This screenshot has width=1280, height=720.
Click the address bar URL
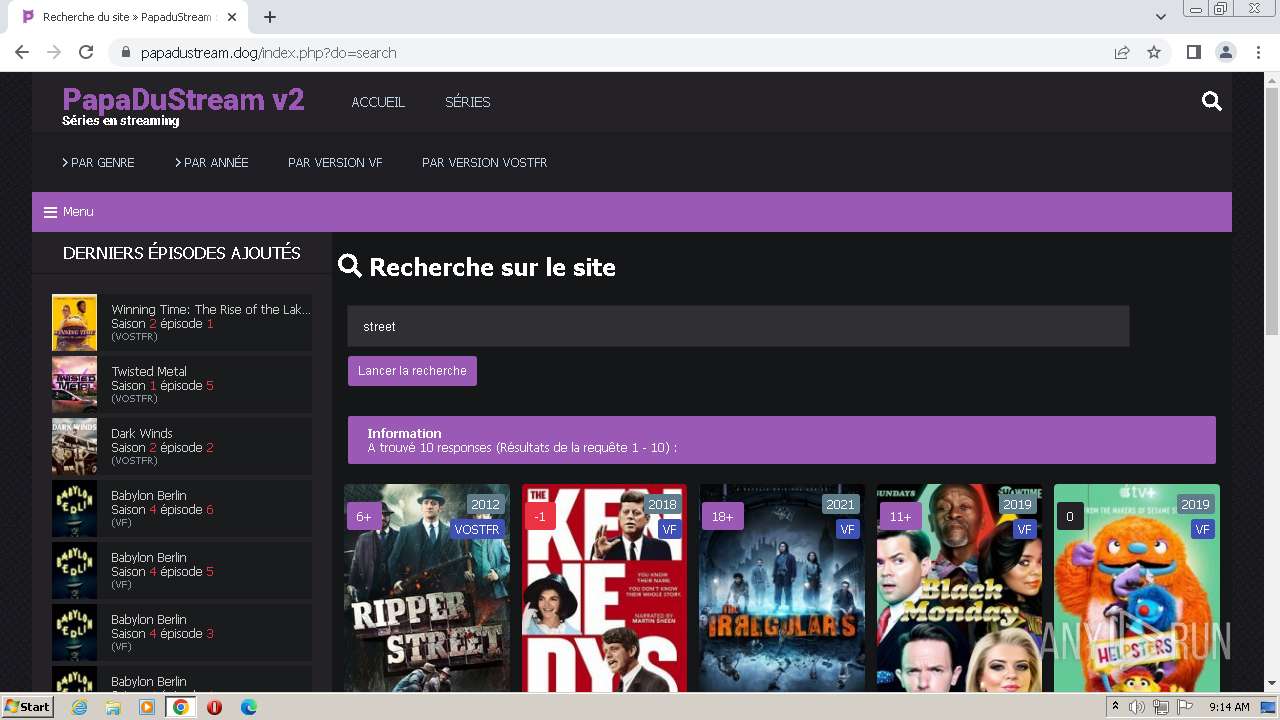(268, 53)
